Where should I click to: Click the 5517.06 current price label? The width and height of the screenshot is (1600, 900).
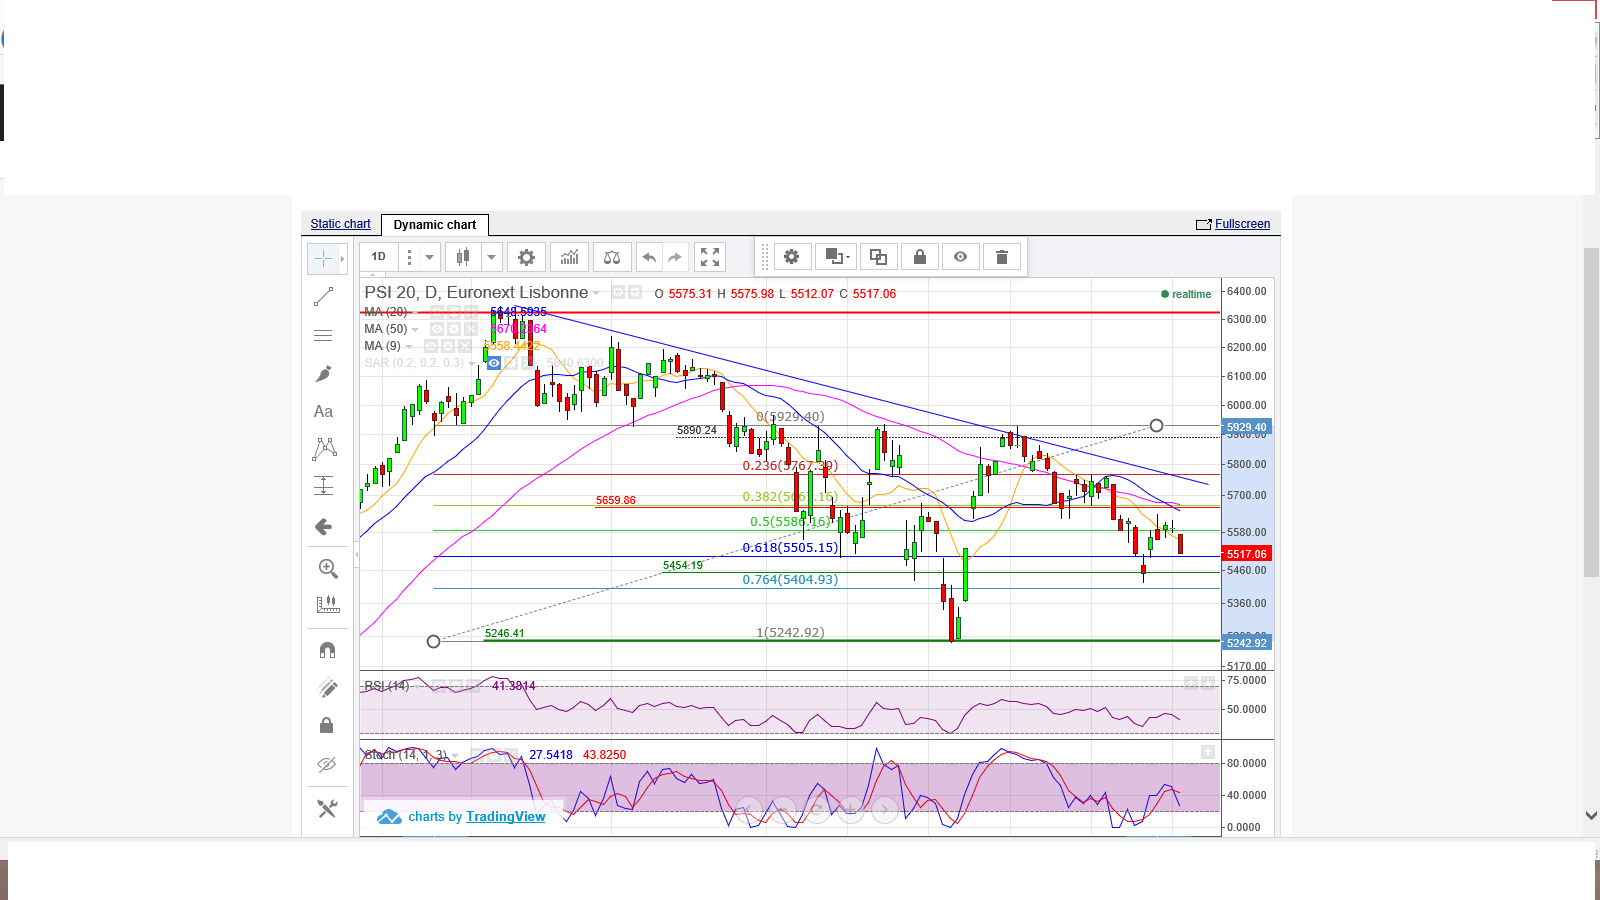(x=1247, y=554)
